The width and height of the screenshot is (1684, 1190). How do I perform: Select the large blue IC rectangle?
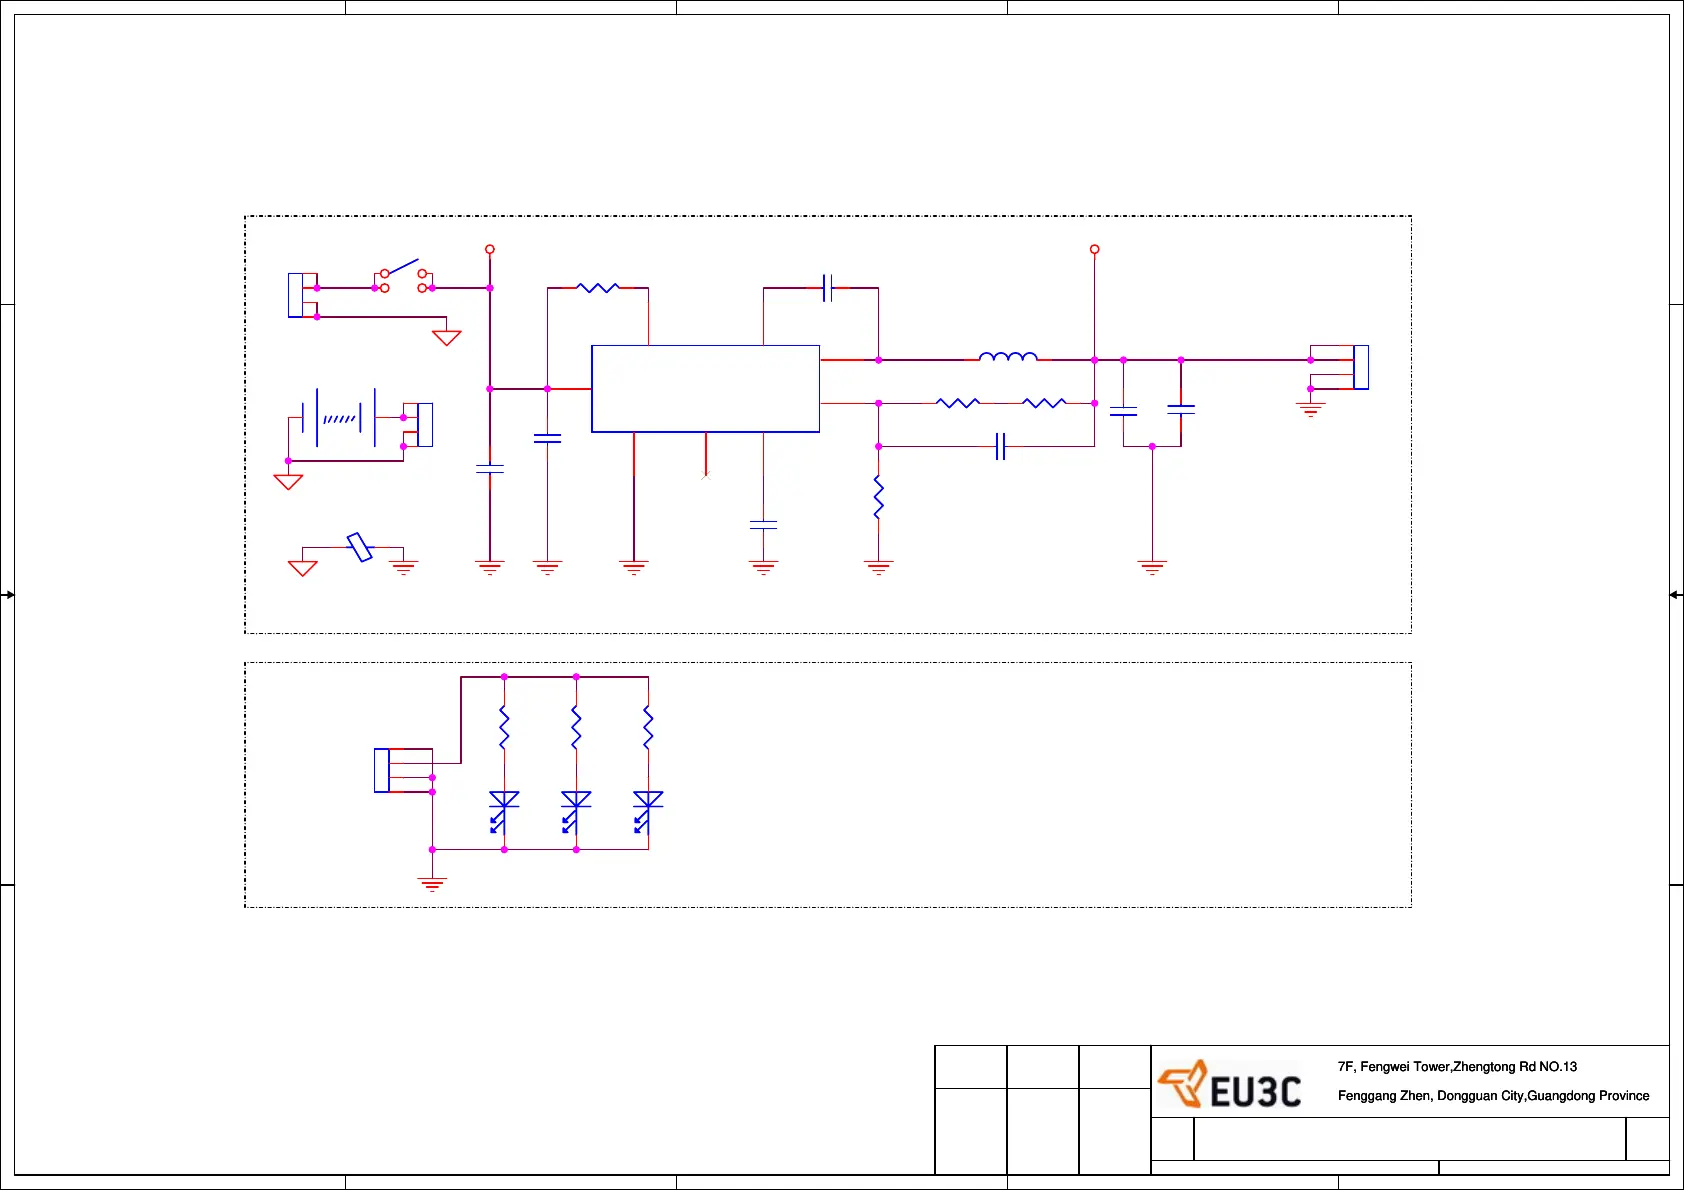[x=705, y=389]
